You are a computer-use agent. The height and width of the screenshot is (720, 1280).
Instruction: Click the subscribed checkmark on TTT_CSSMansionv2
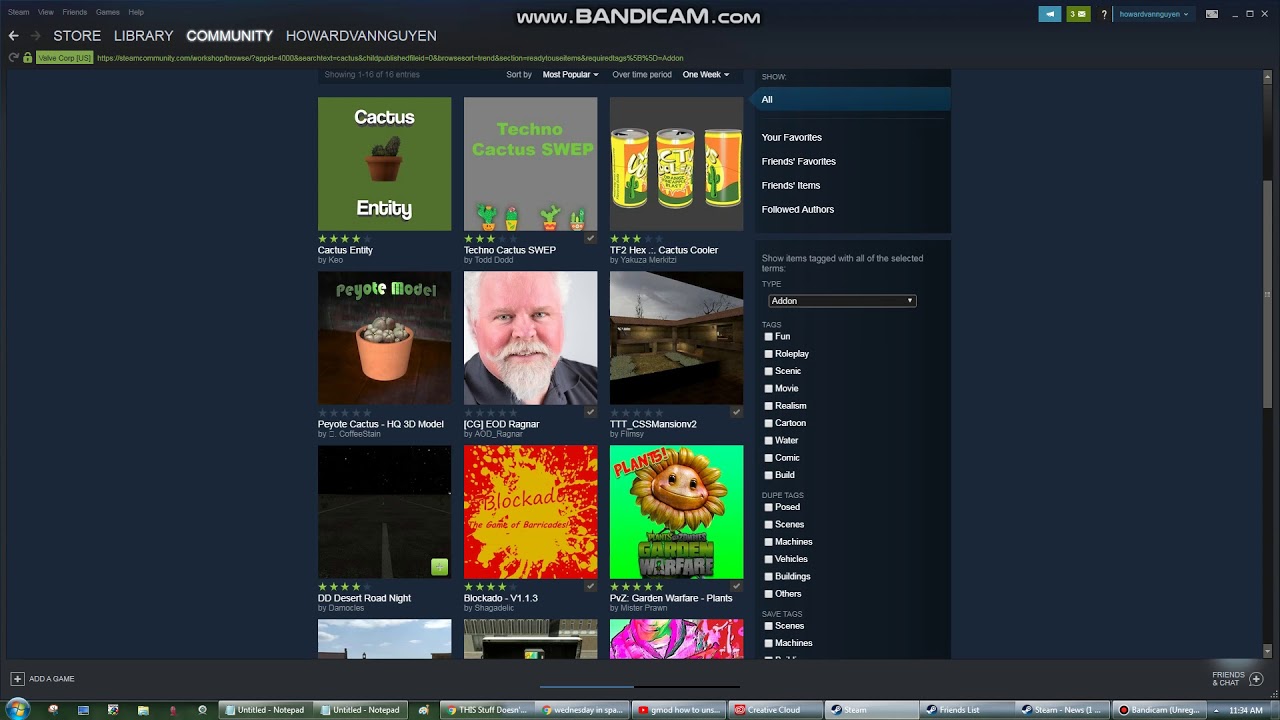736,412
